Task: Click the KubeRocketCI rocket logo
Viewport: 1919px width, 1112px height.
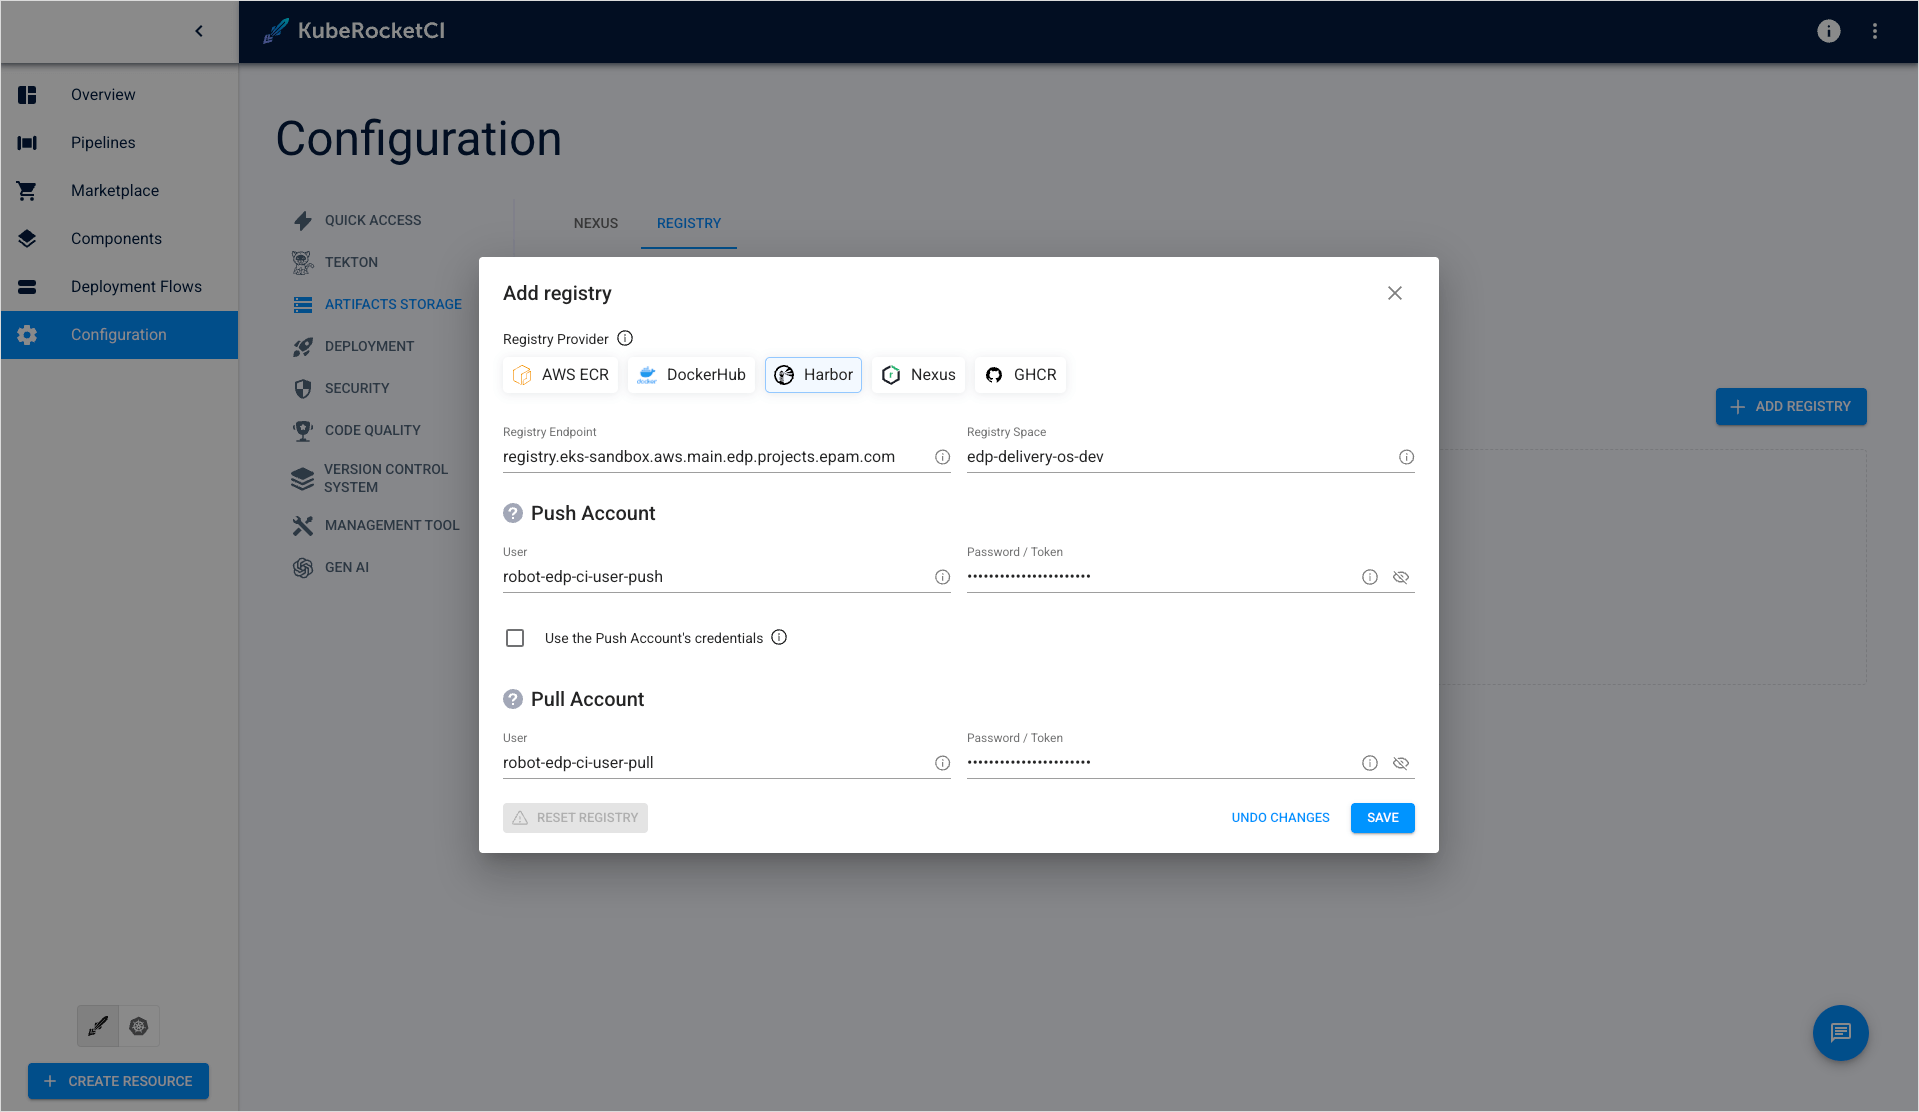Action: click(275, 31)
